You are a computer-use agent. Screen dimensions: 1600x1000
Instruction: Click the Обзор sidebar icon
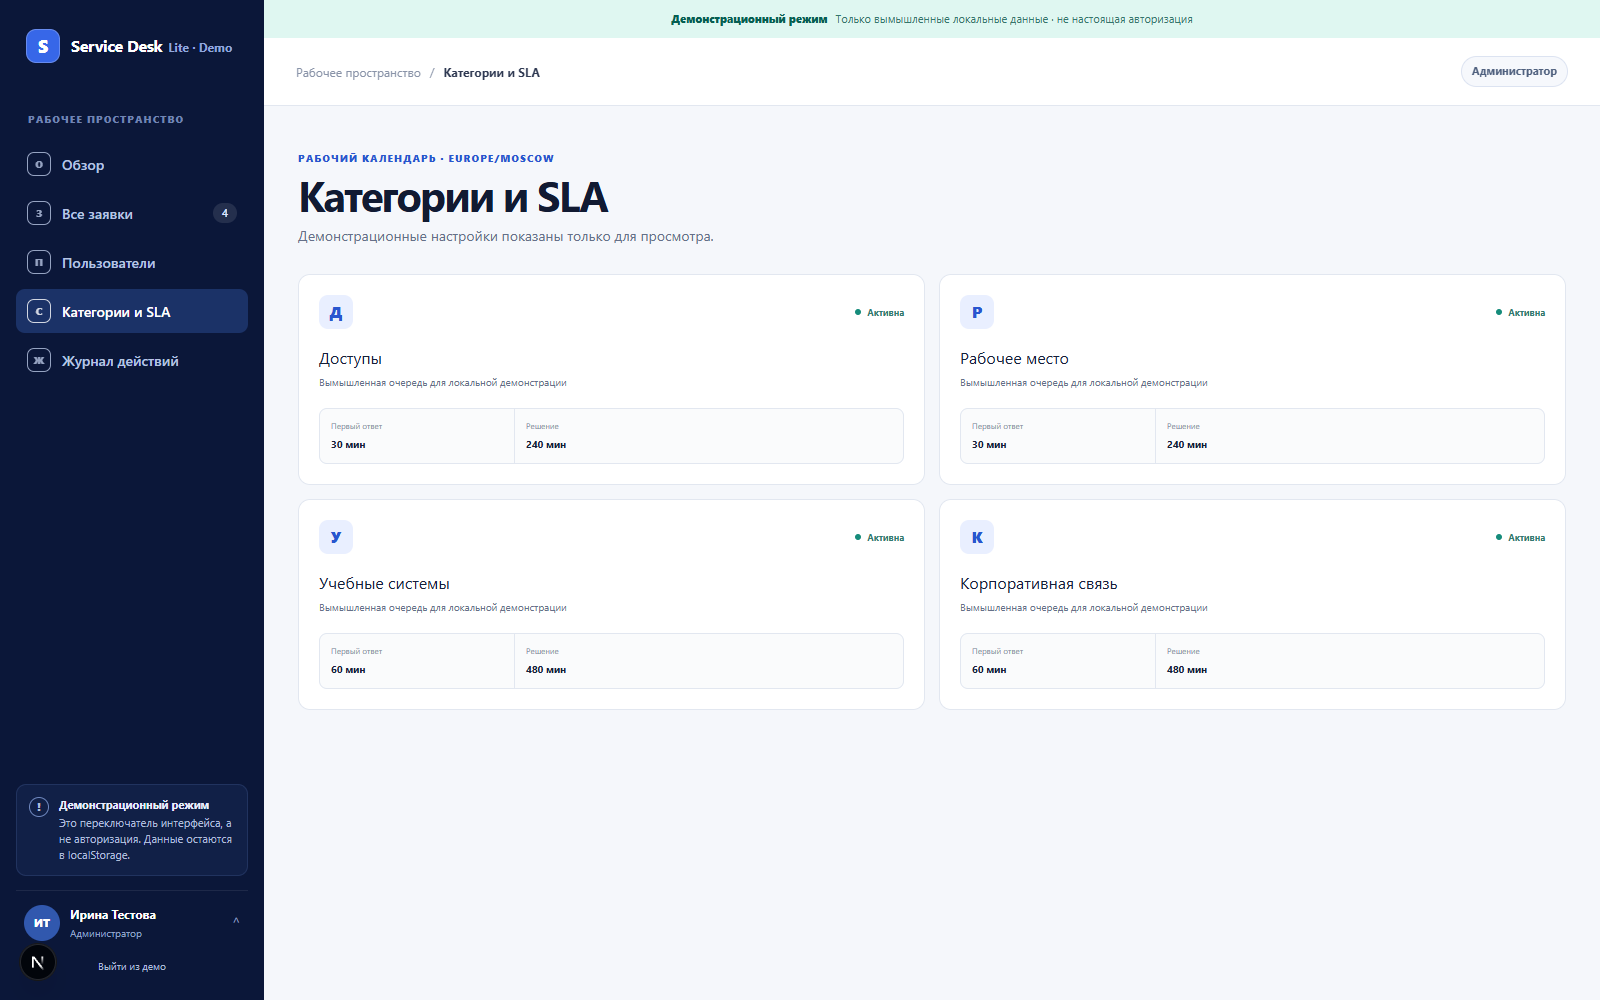[39, 164]
